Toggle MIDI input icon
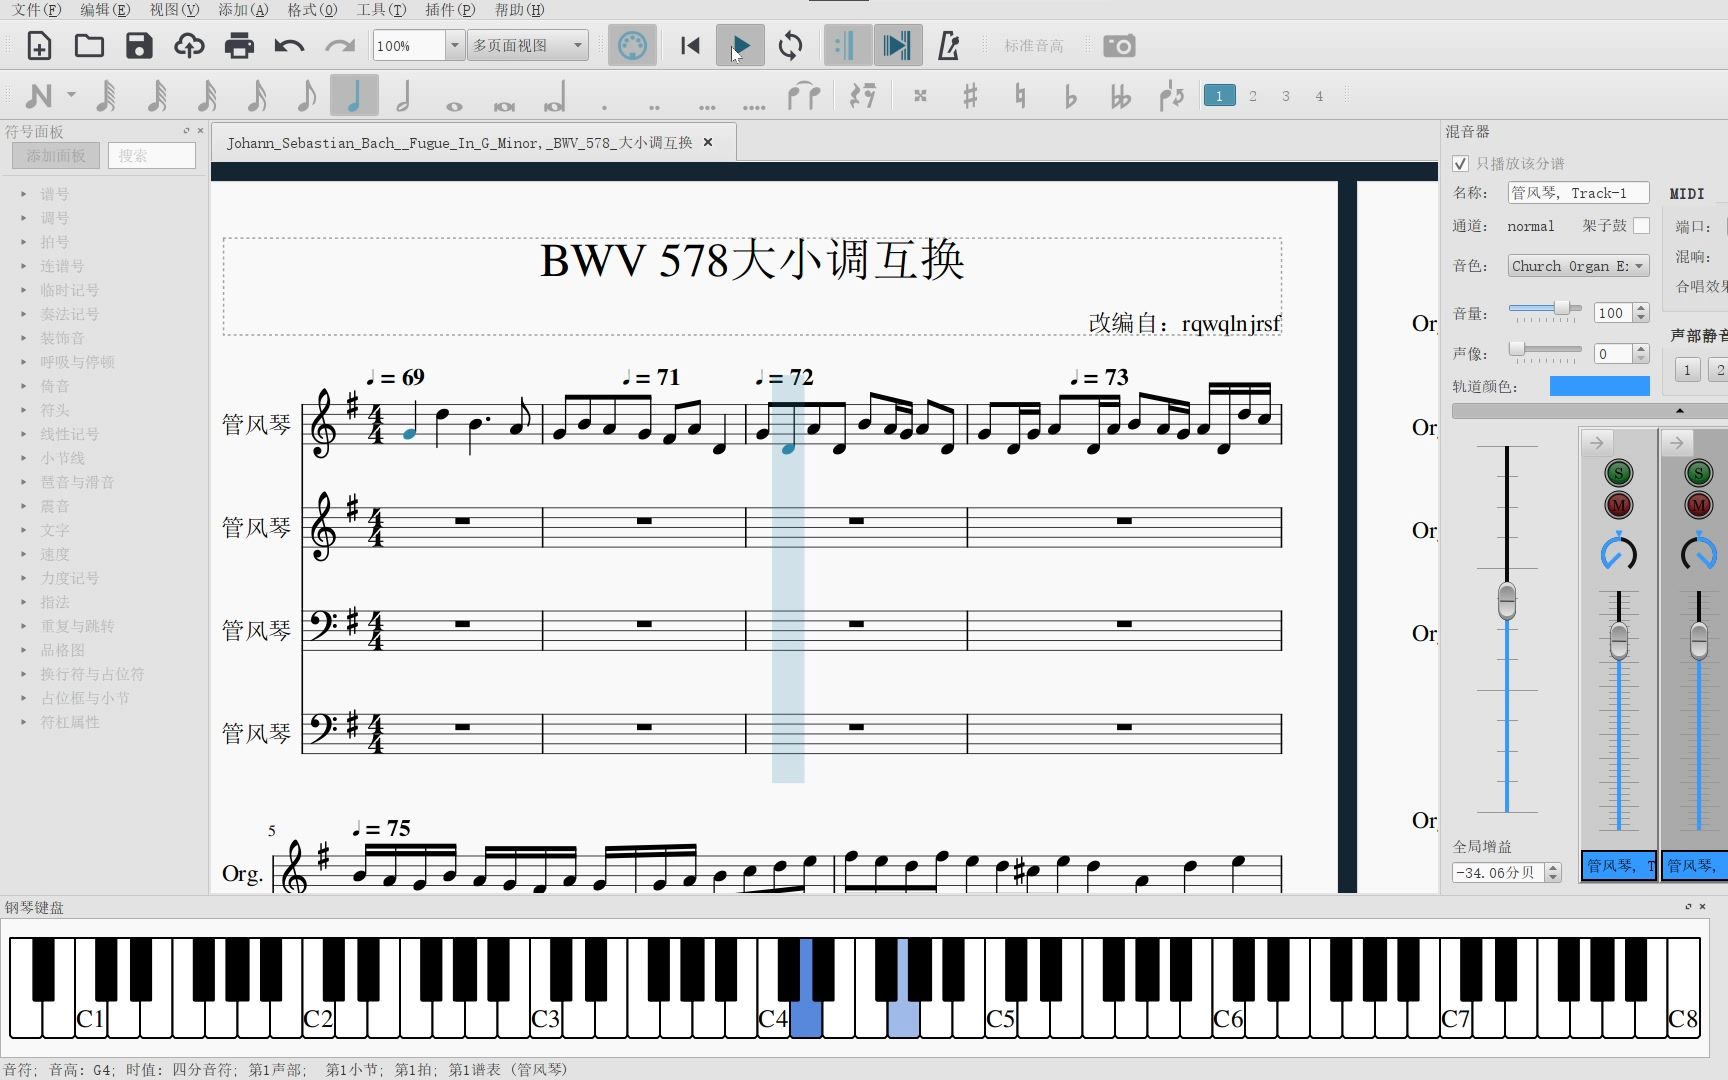The width and height of the screenshot is (1728, 1080). click(632, 46)
